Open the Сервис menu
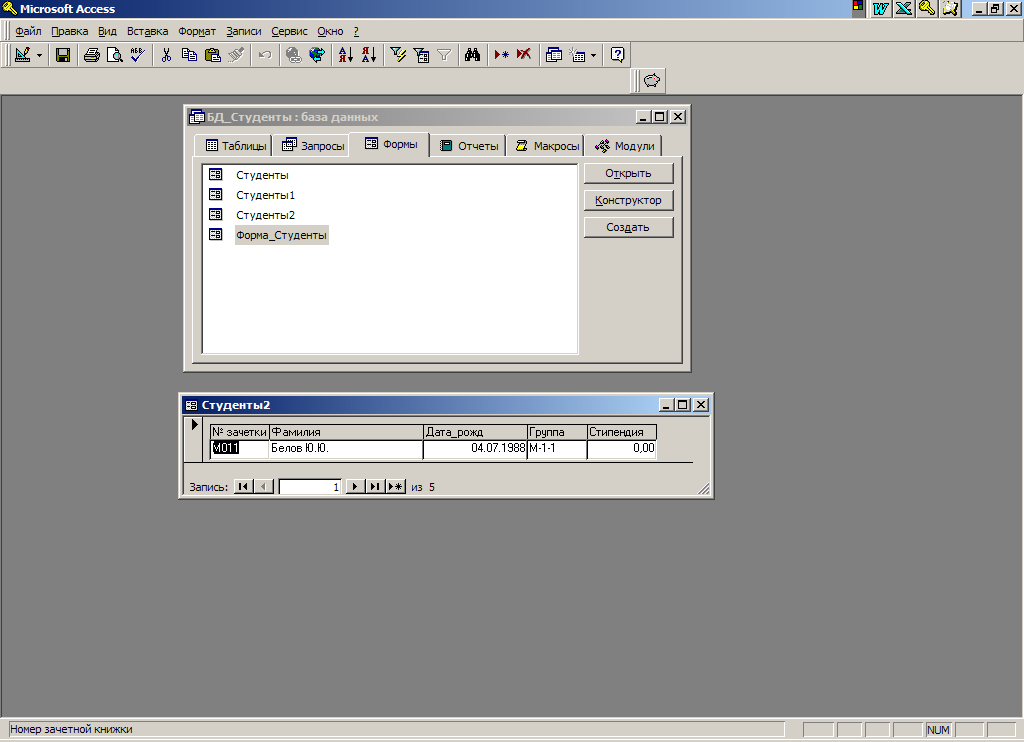Image resolution: width=1024 pixels, height=742 pixels. [289, 31]
